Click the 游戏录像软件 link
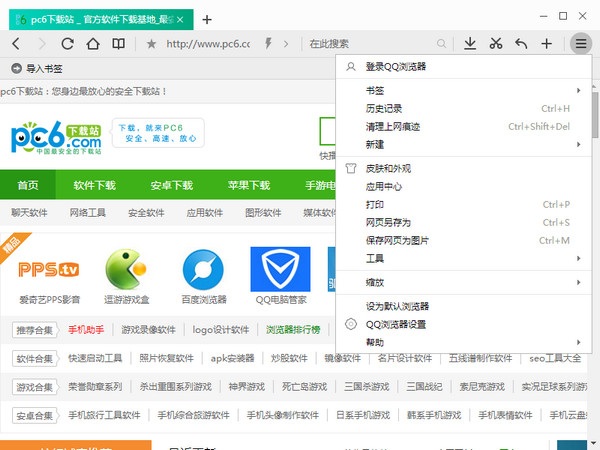 coord(148,329)
